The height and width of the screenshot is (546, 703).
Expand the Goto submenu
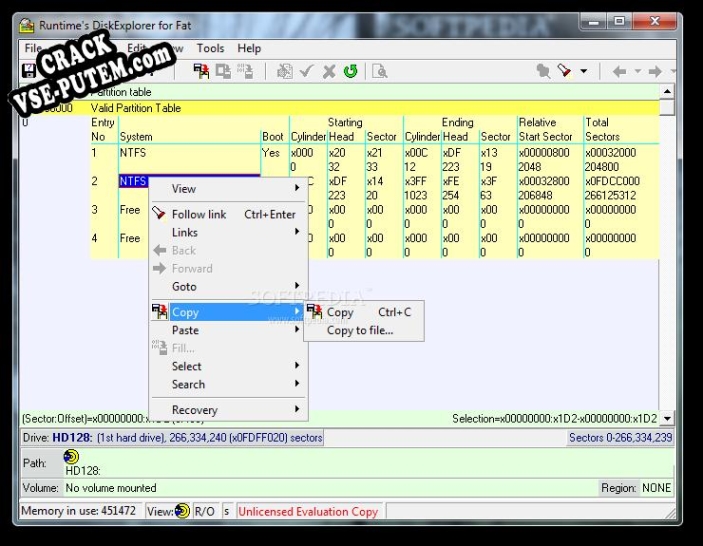[229, 286]
